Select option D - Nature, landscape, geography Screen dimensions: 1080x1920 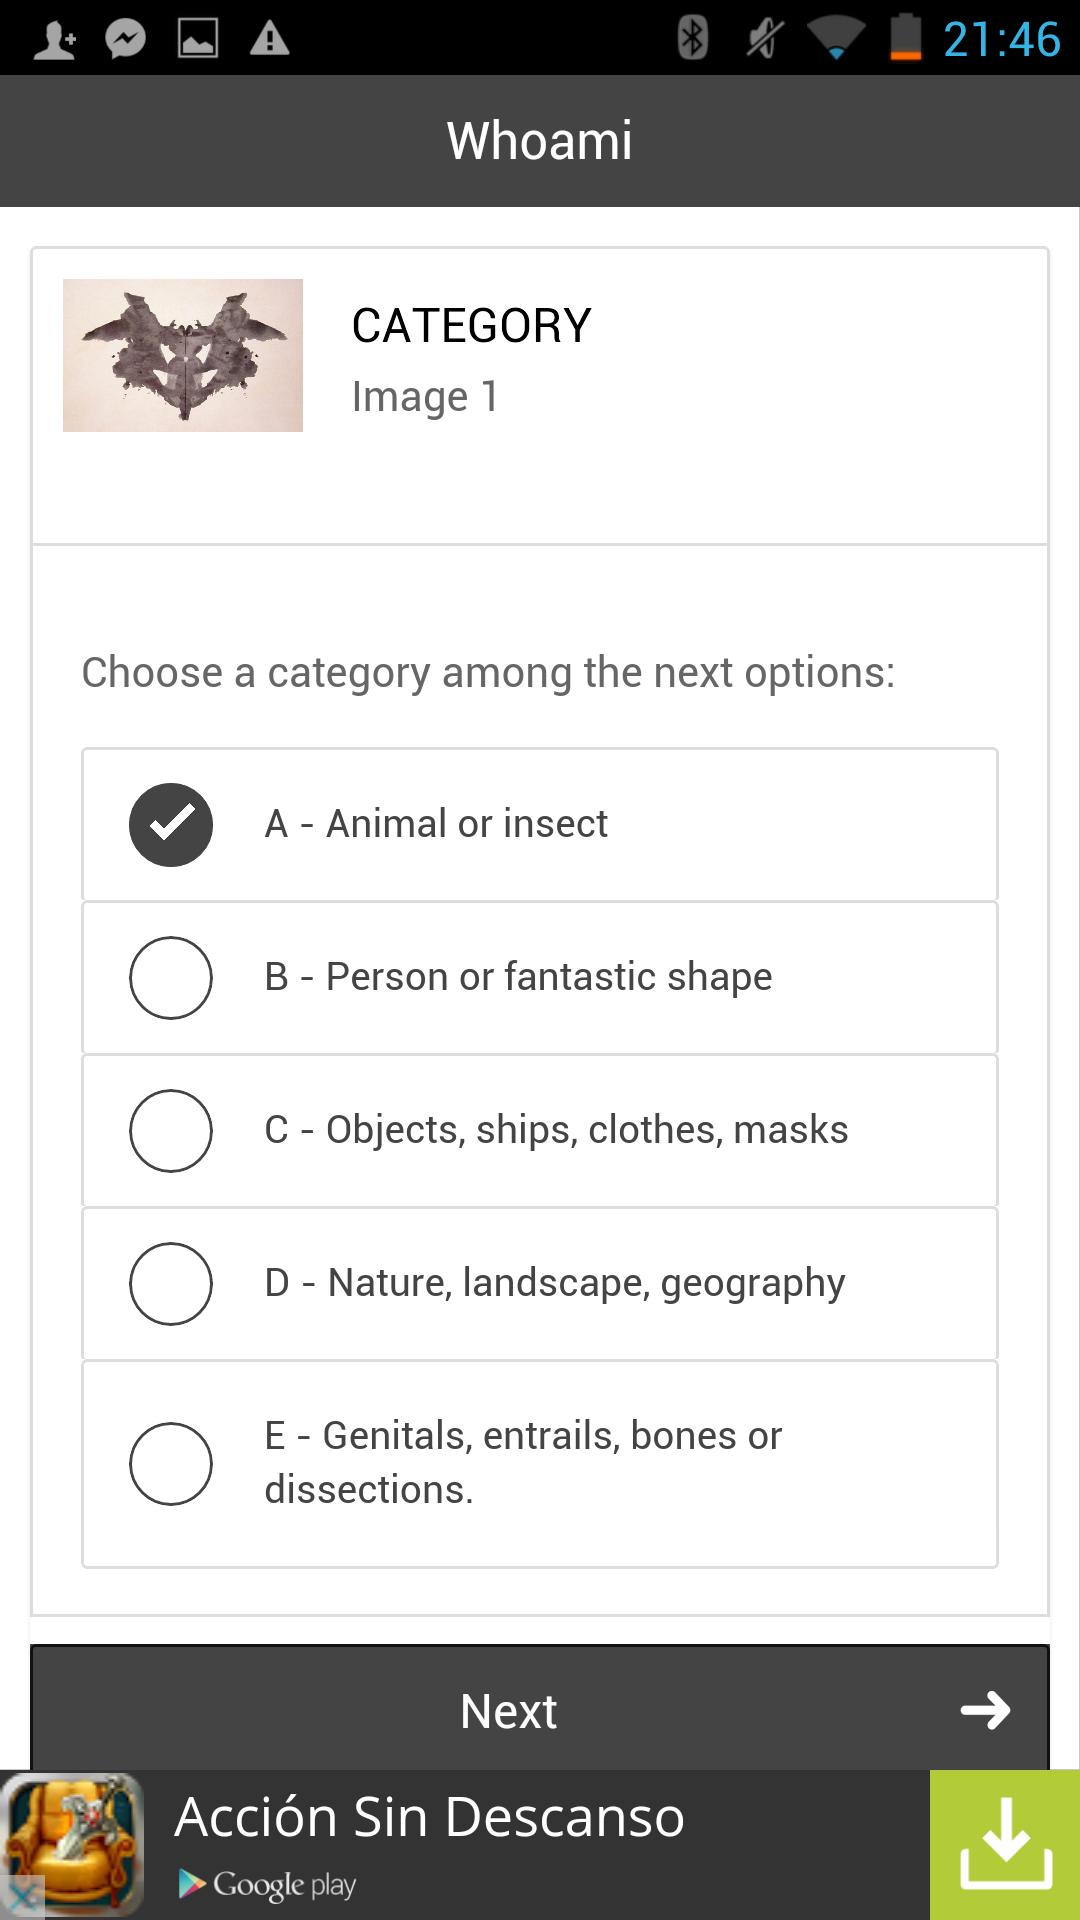171,1283
